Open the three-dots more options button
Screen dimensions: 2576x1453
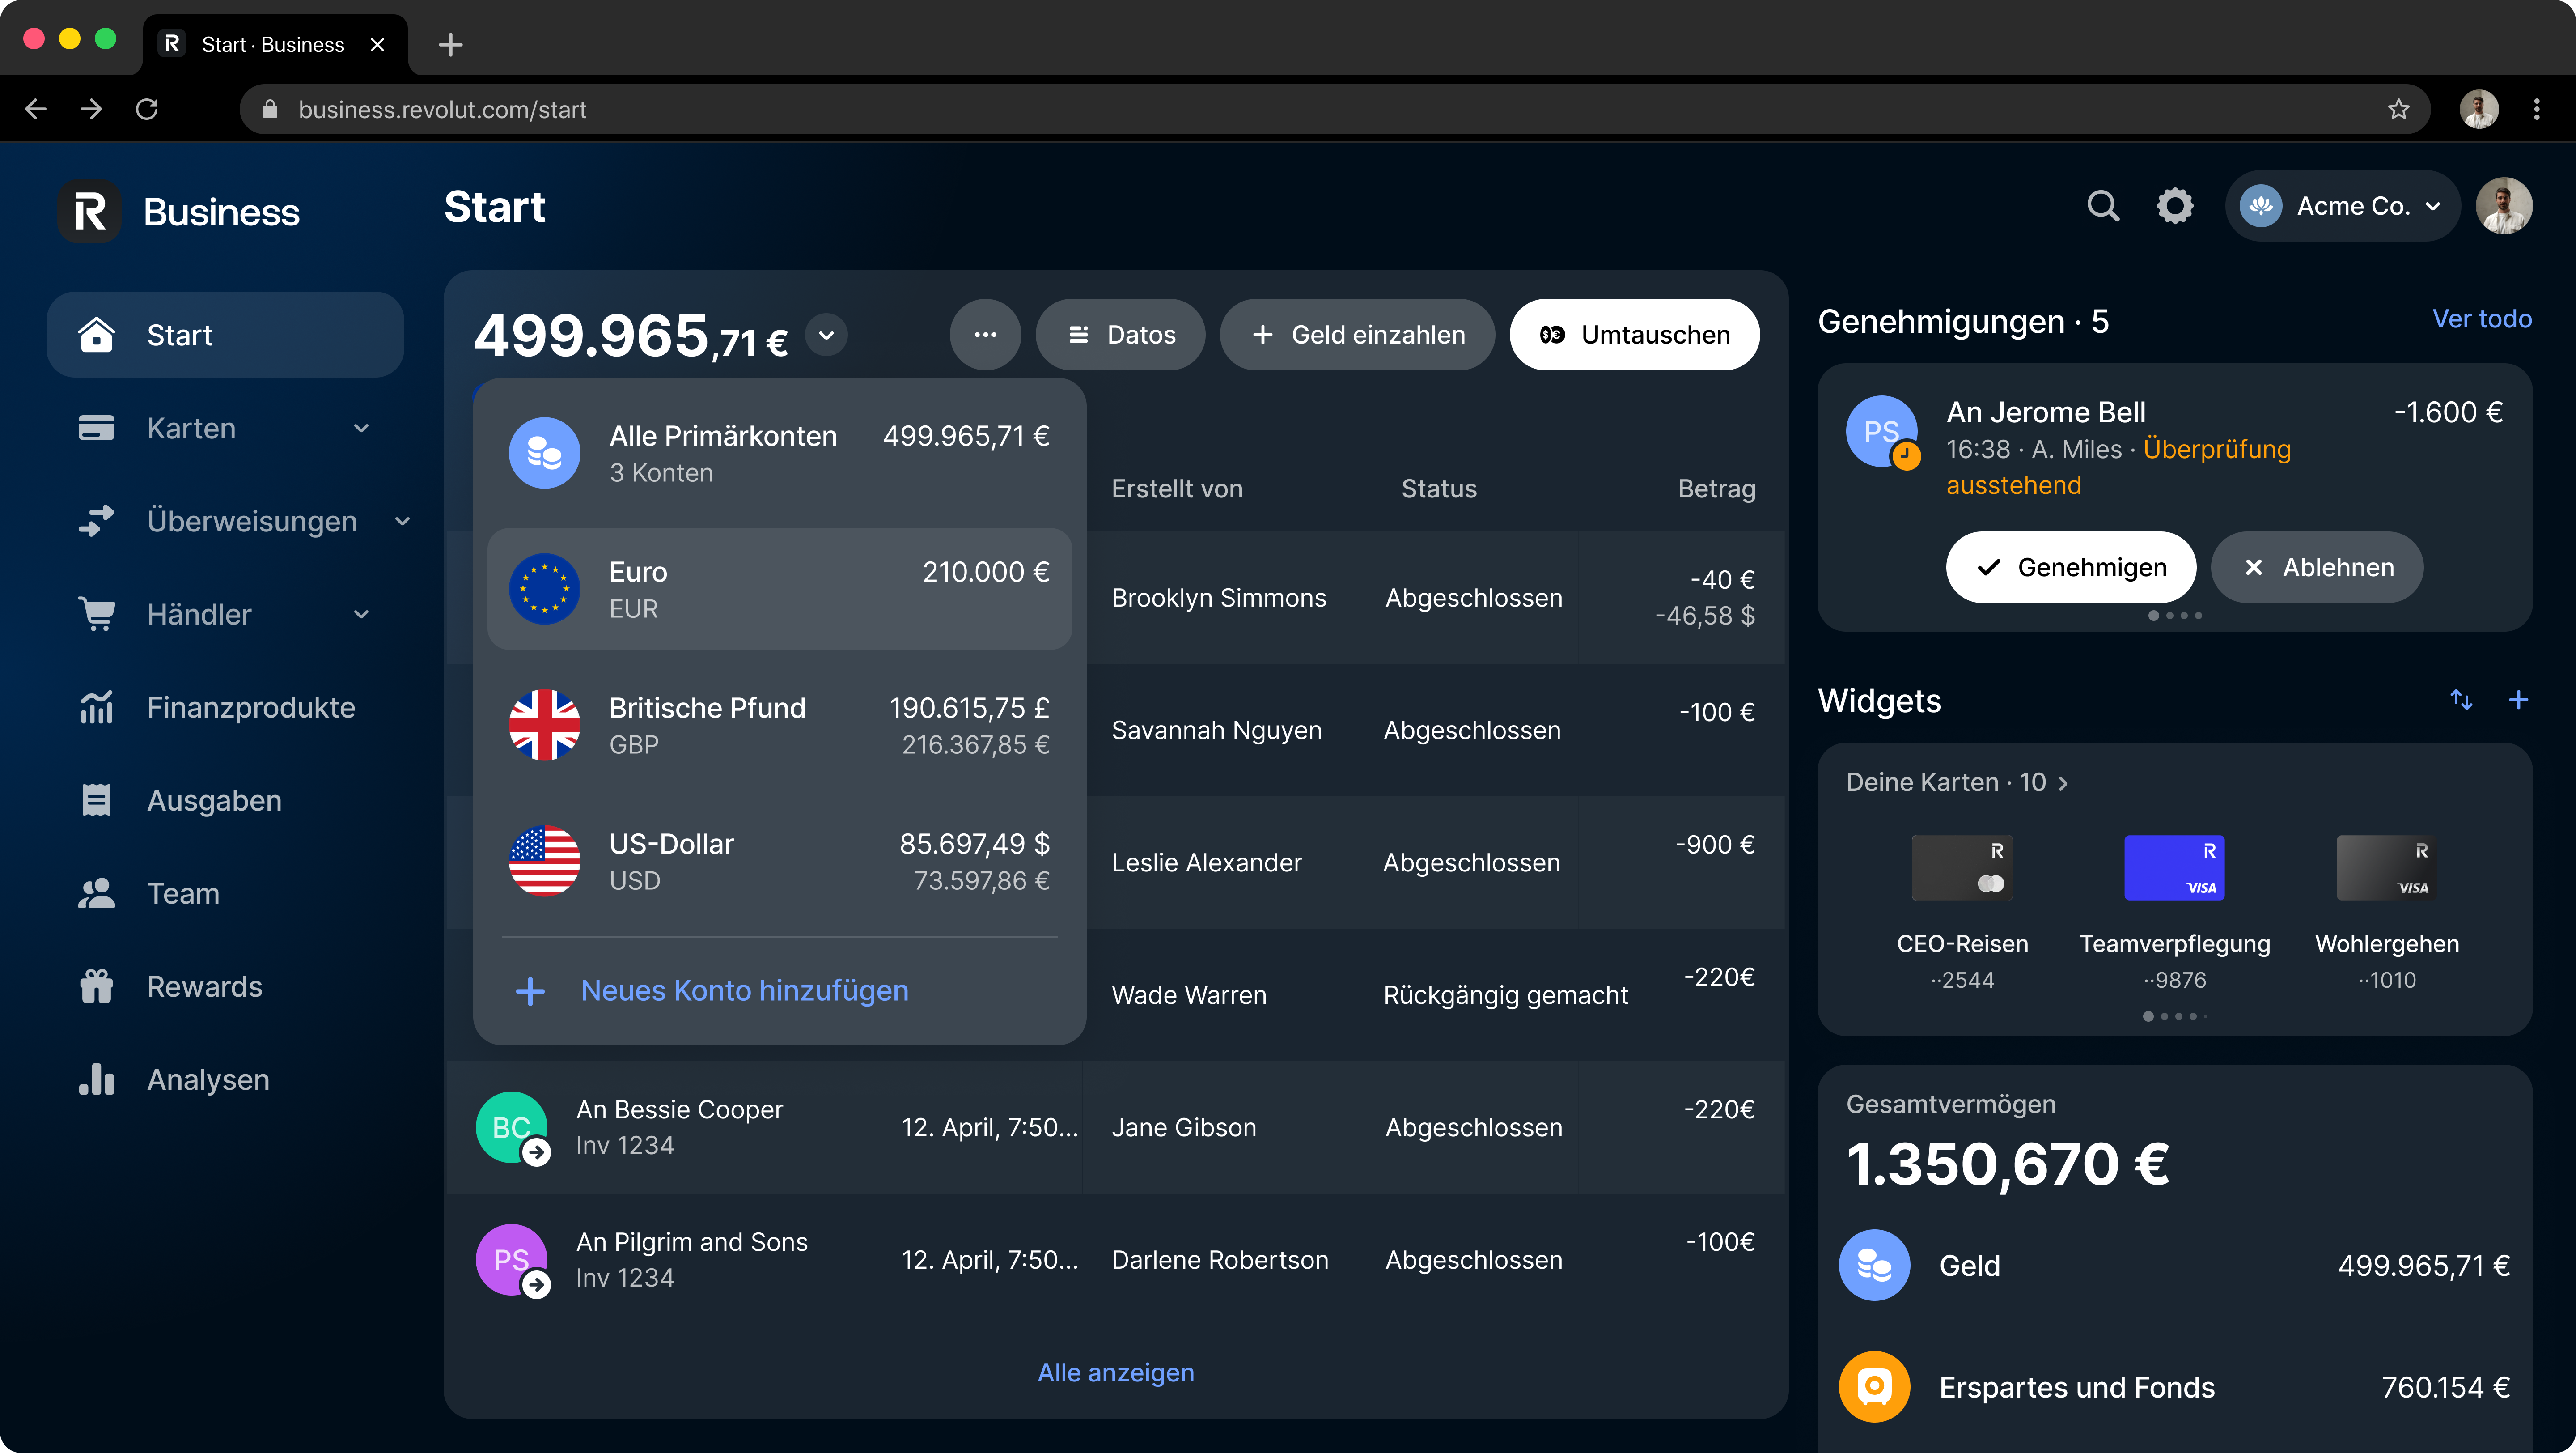(985, 335)
